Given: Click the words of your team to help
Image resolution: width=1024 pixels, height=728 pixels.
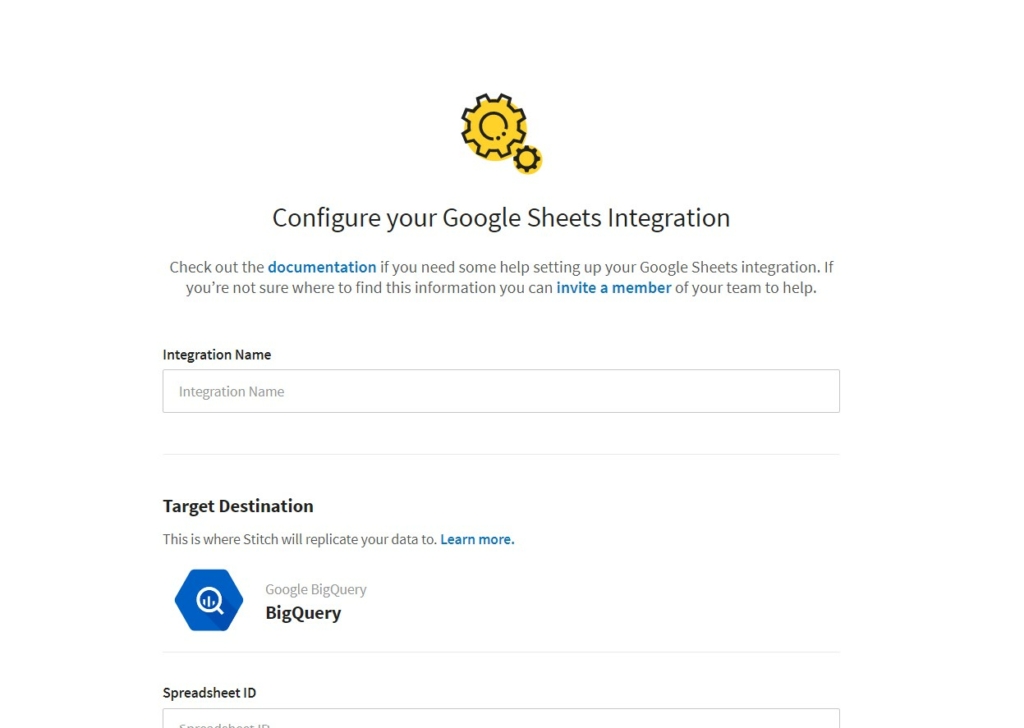Looking at the screenshot, I should (745, 288).
